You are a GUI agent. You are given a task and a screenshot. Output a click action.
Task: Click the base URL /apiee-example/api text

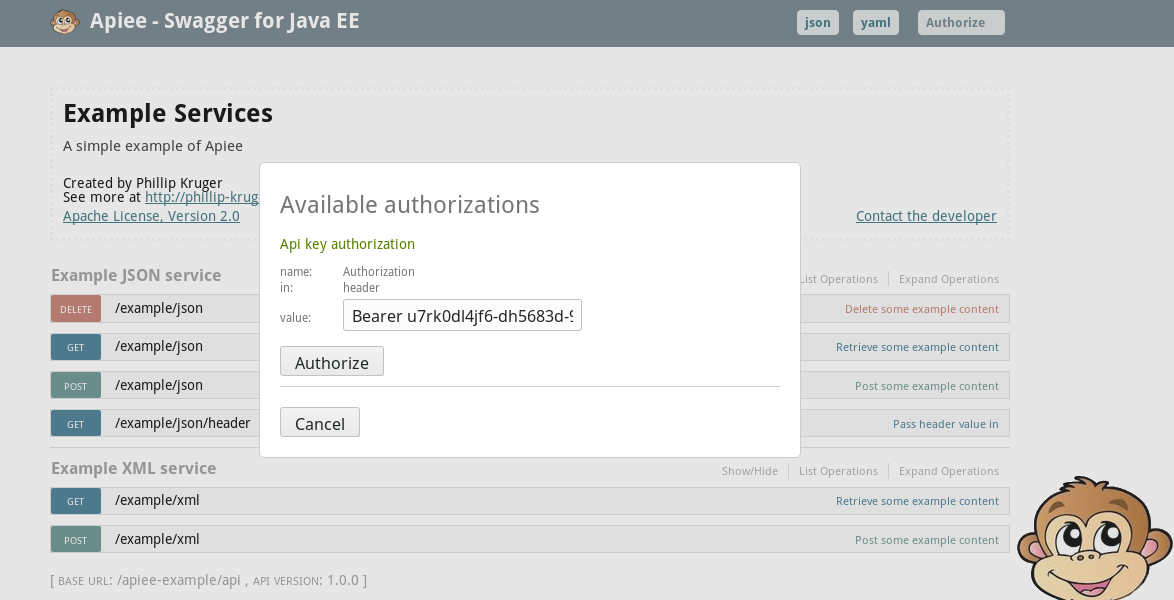pos(178,581)
